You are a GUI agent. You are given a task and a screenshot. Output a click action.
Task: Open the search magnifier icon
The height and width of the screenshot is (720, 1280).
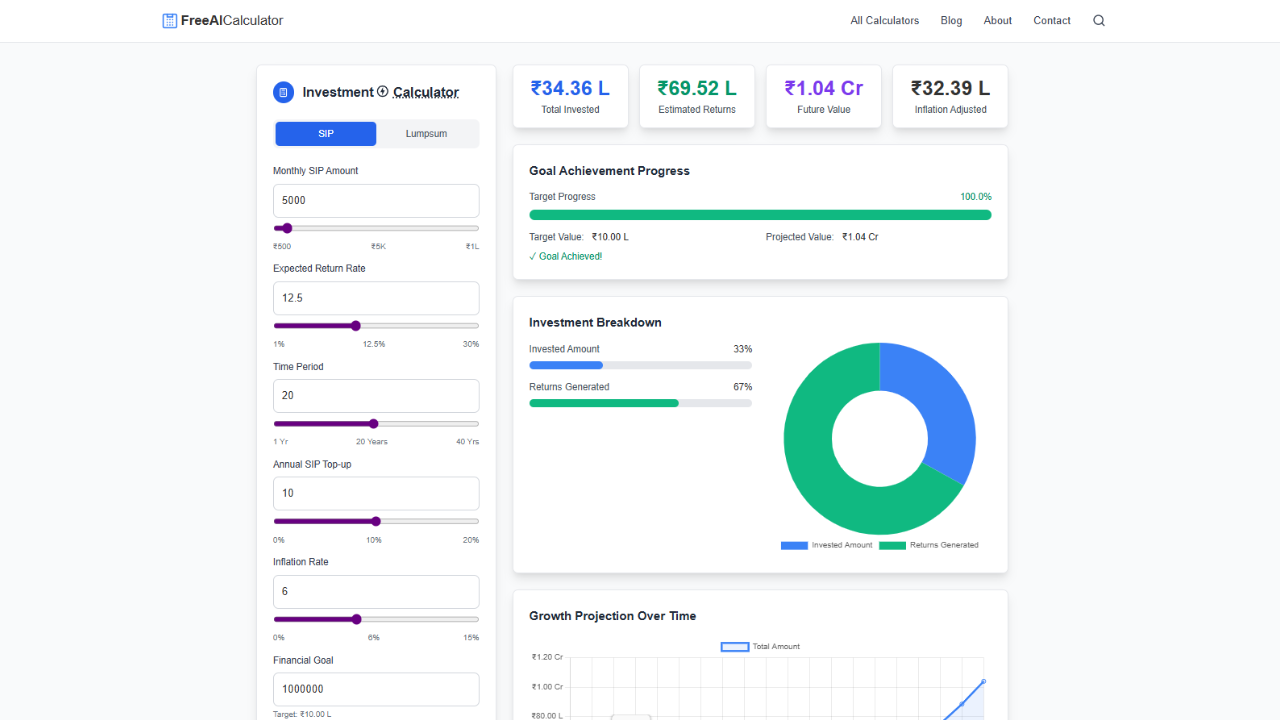click(1099, 21)
